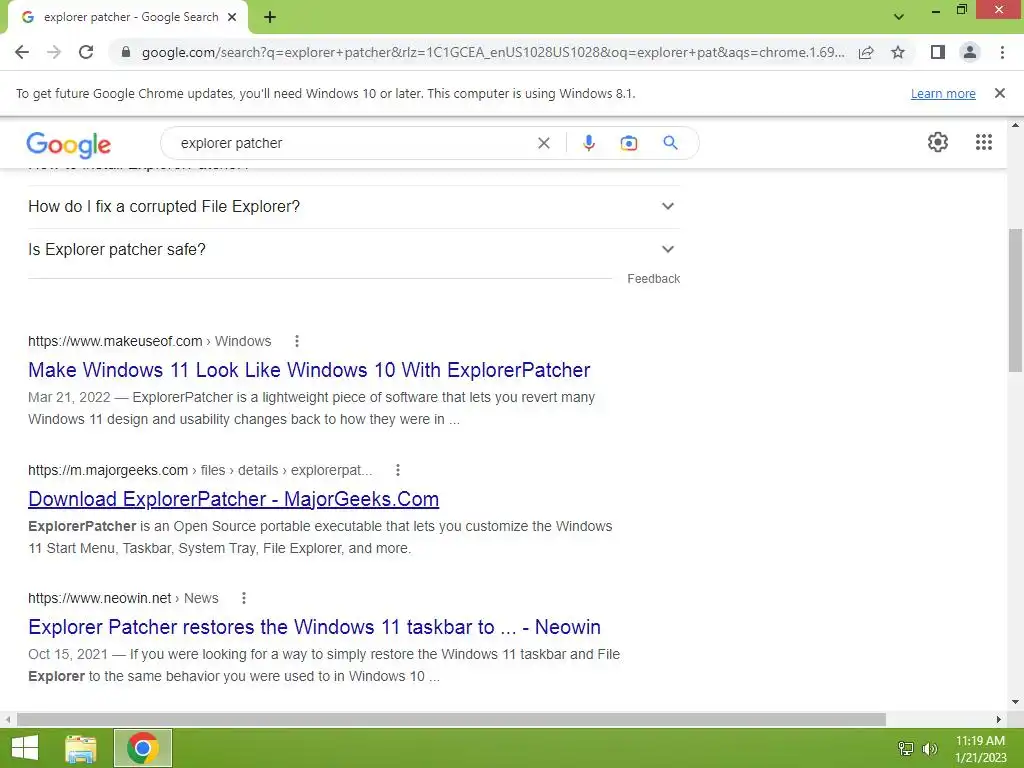Click the scroll-down arrow of the page scrollbar
1024x768 pixels.
[x=1016, y=702]
